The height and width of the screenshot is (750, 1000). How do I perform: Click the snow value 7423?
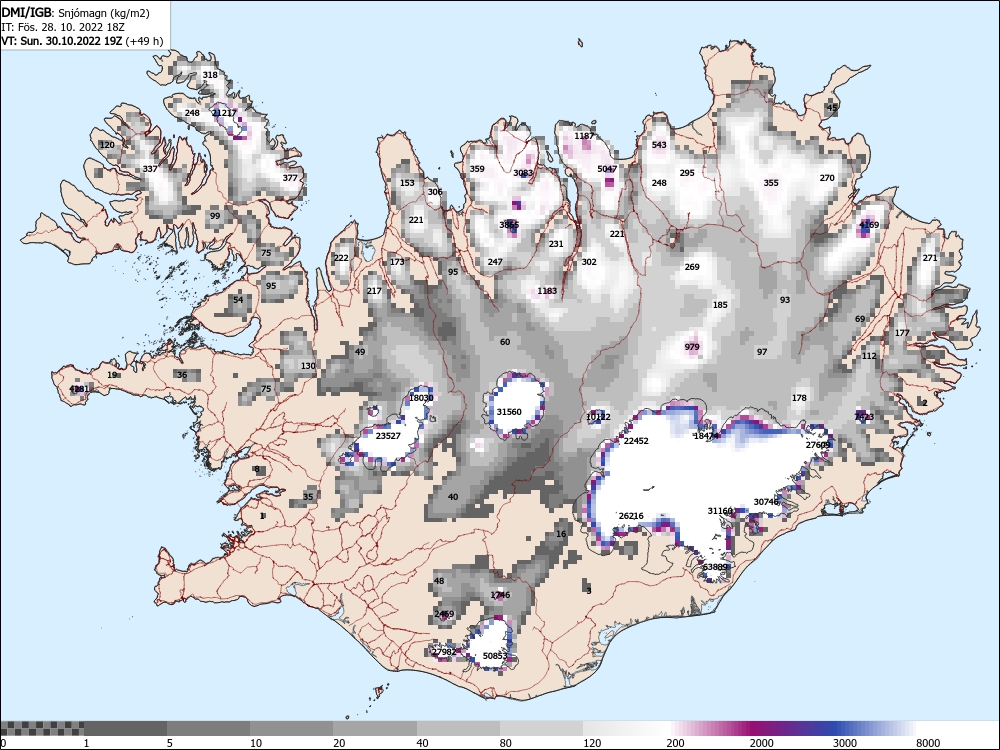point(864,417)
